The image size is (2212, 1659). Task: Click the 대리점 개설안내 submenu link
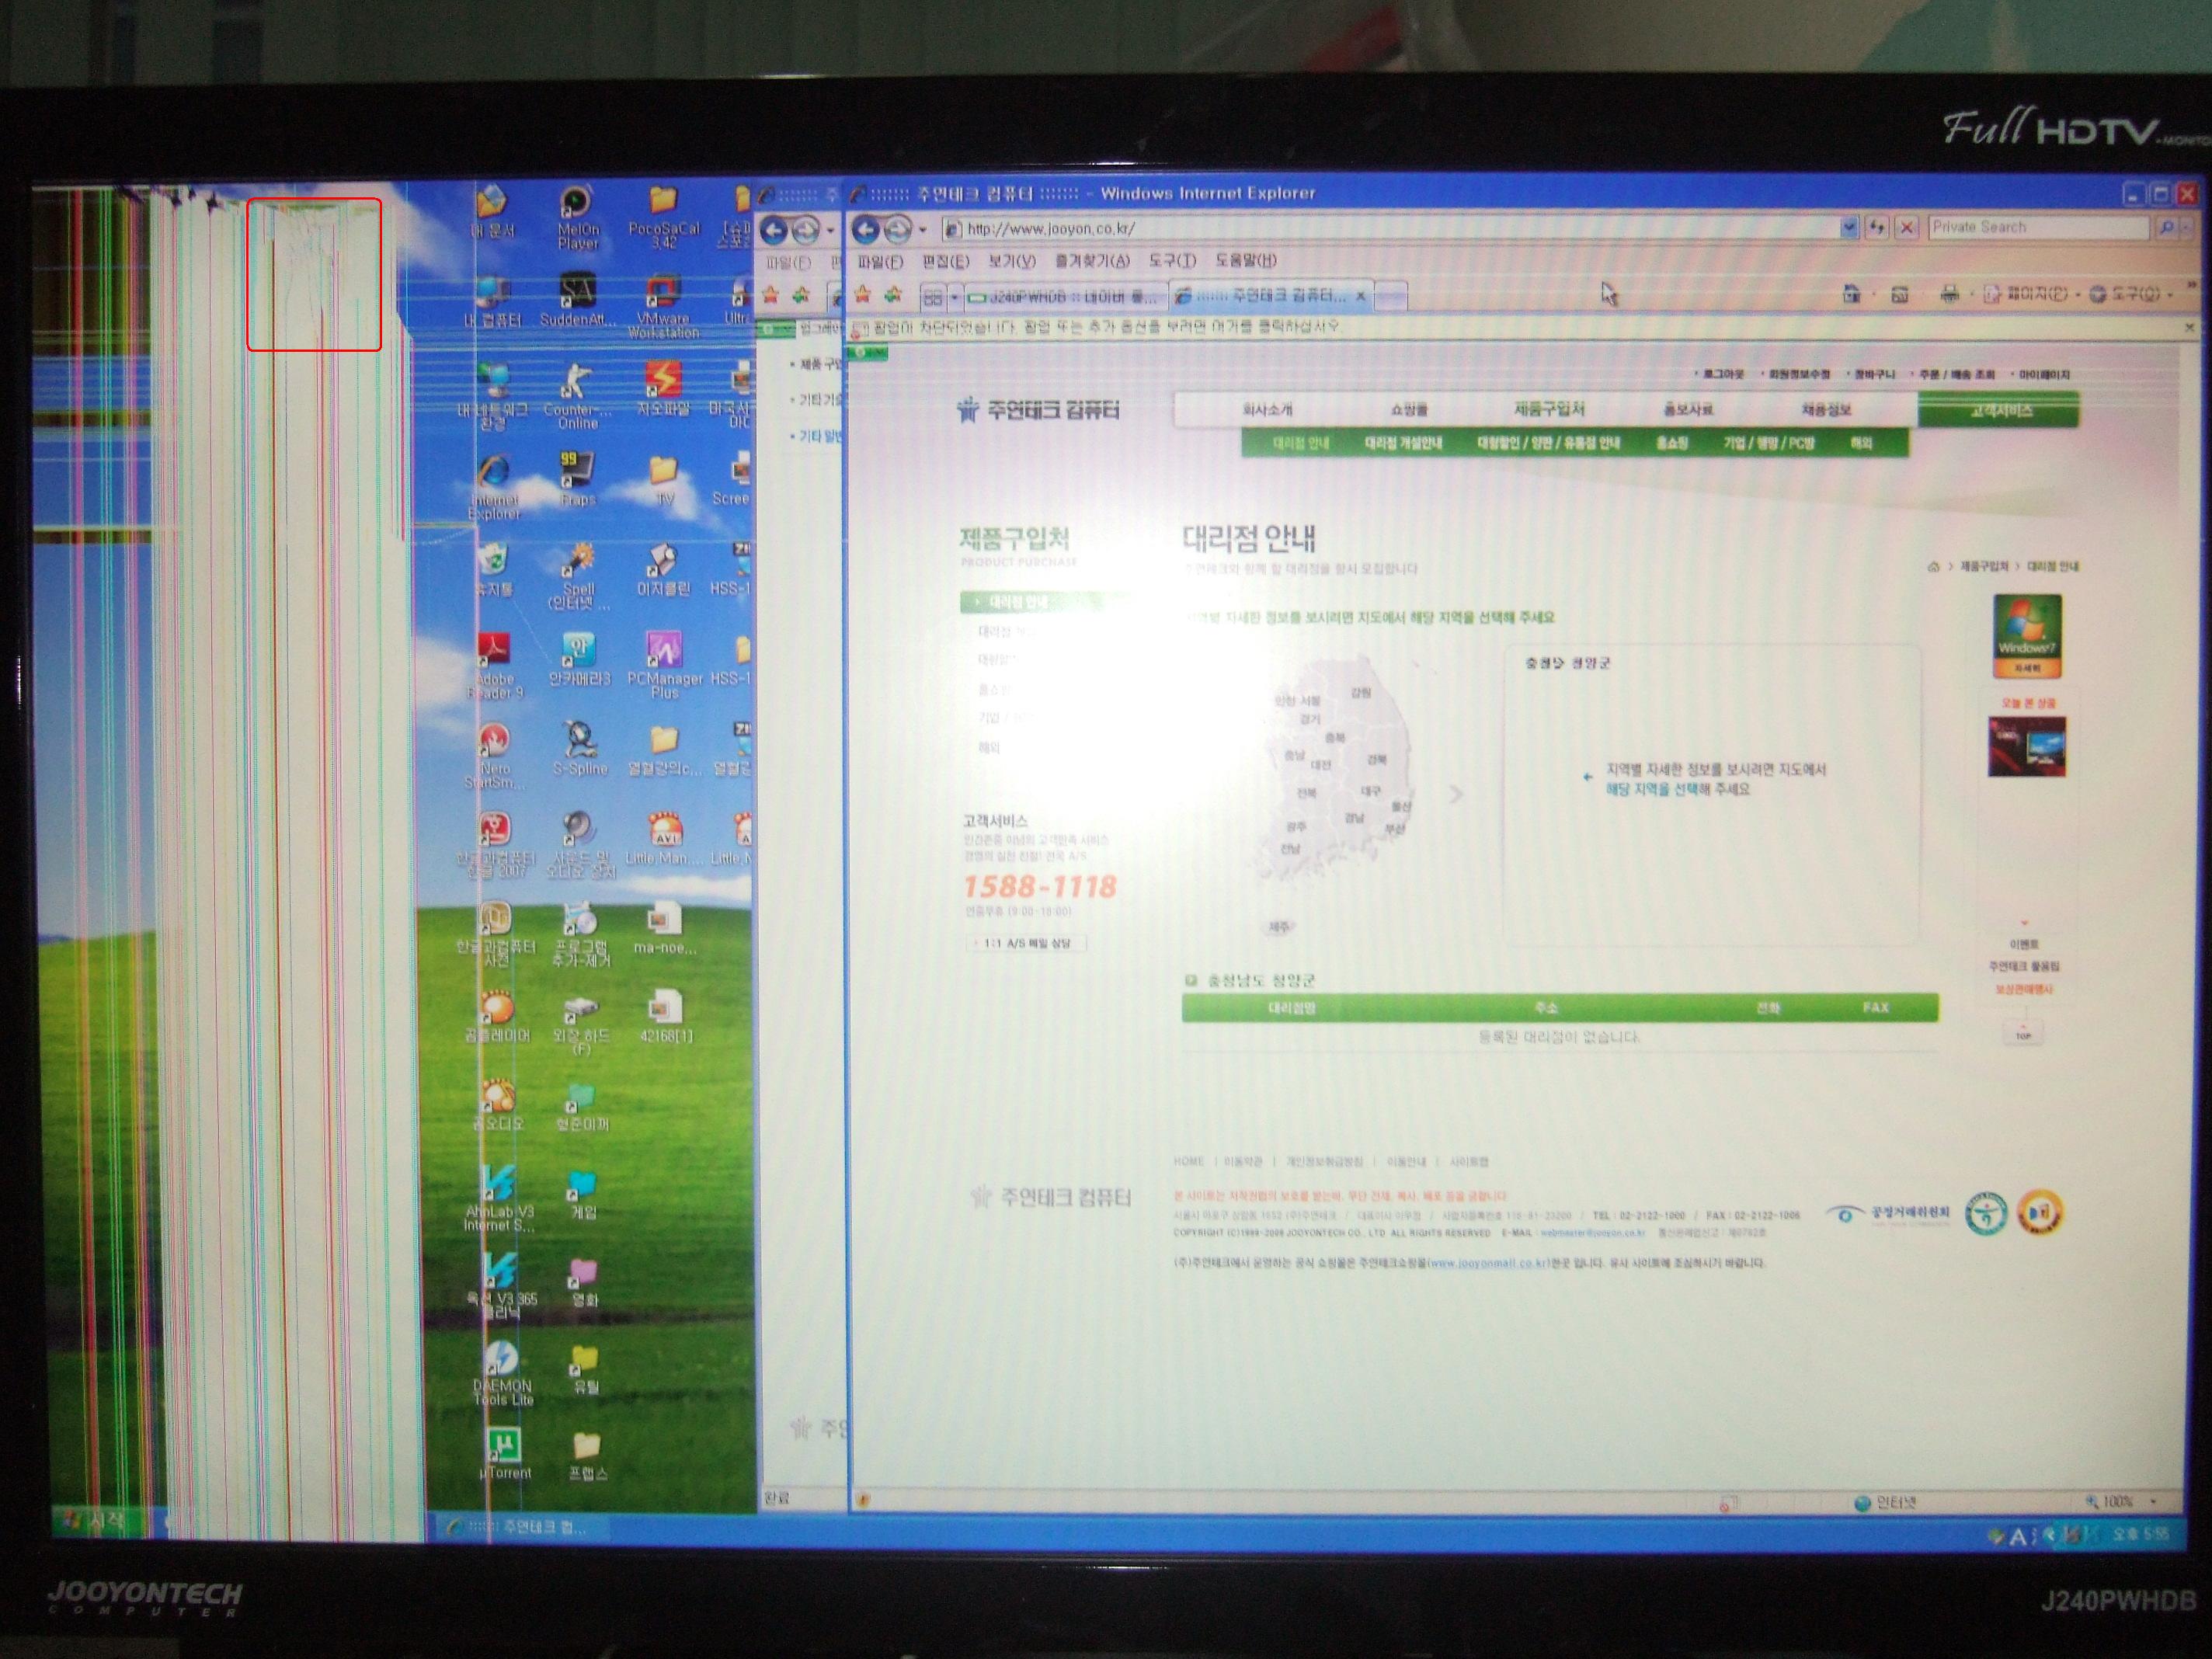click(x=1403, y=443)
